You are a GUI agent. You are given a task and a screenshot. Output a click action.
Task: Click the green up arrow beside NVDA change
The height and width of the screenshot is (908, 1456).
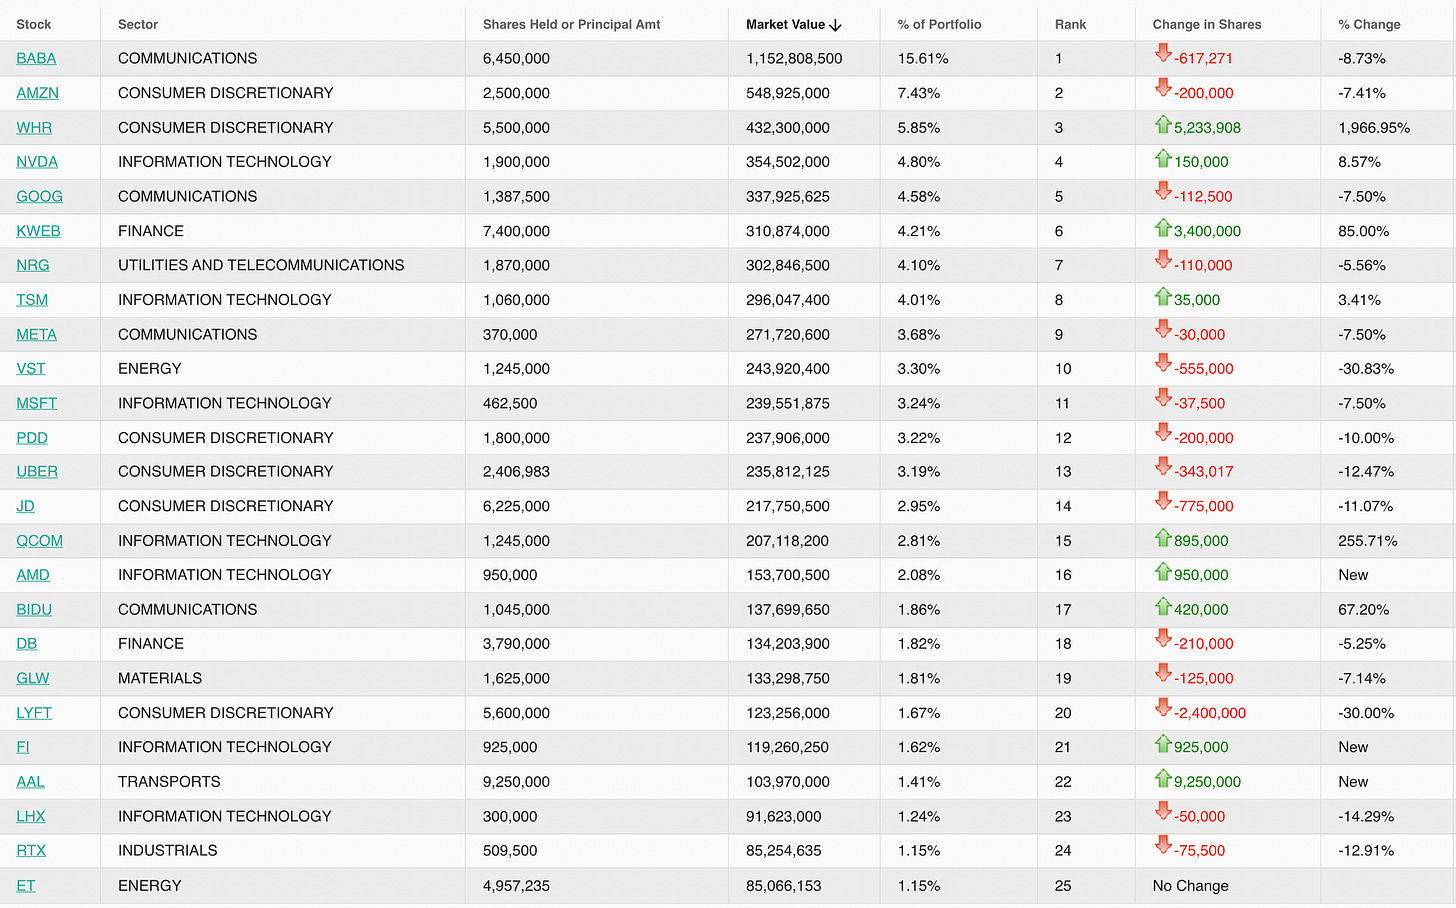(1162, 158)
